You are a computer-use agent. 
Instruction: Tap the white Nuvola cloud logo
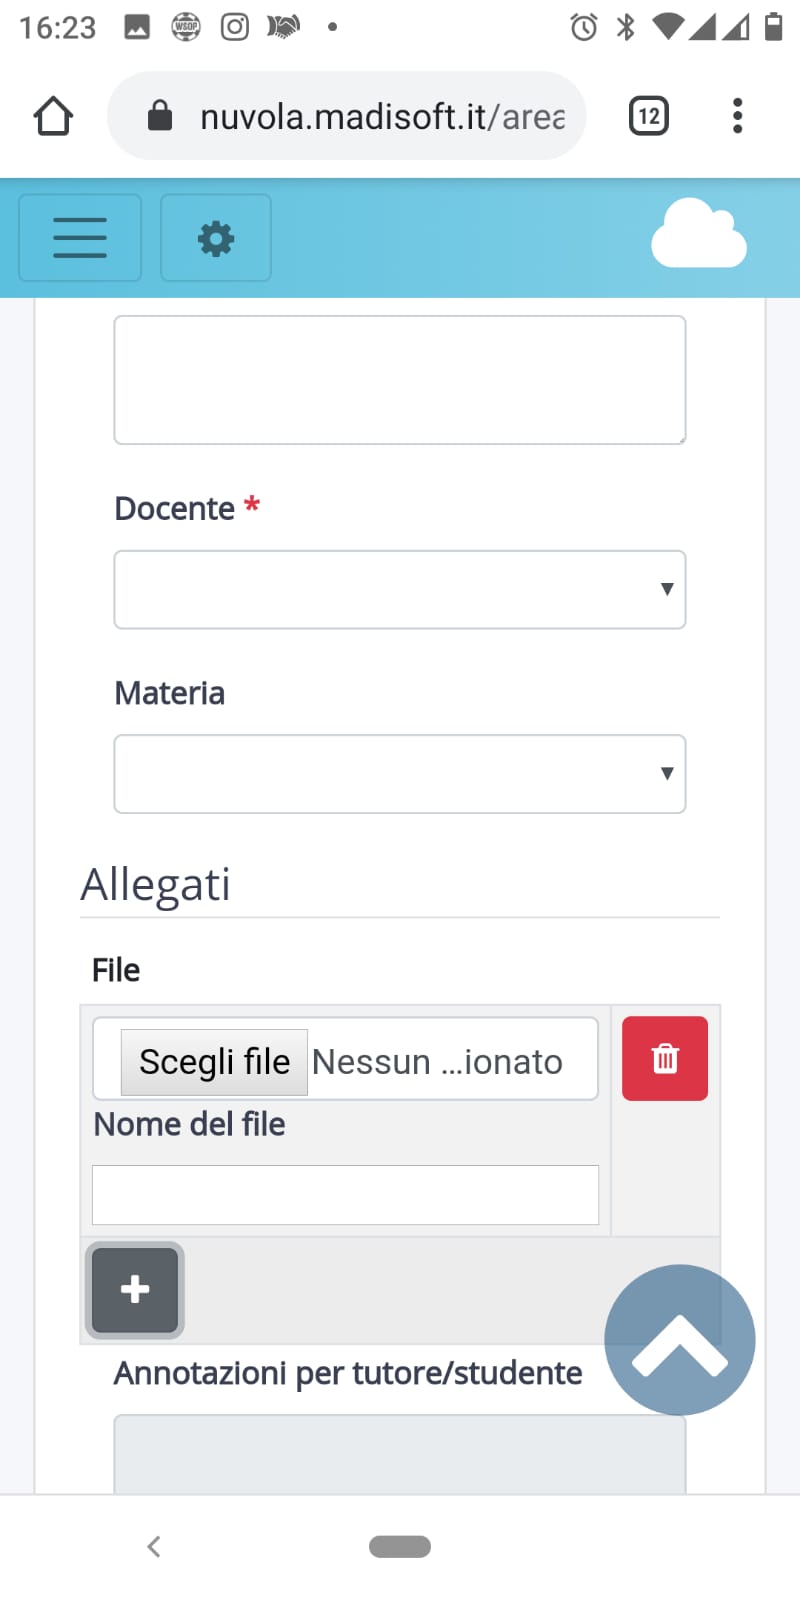coord(698,234)
